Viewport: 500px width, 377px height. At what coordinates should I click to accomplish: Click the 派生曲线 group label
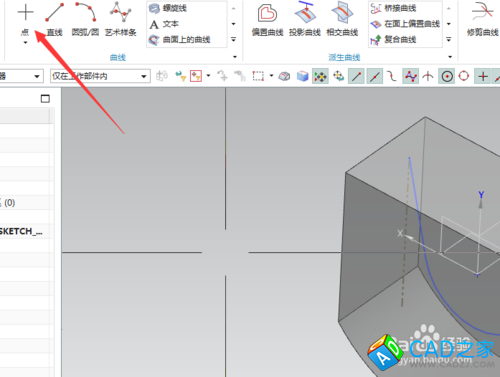click(344, 57)
